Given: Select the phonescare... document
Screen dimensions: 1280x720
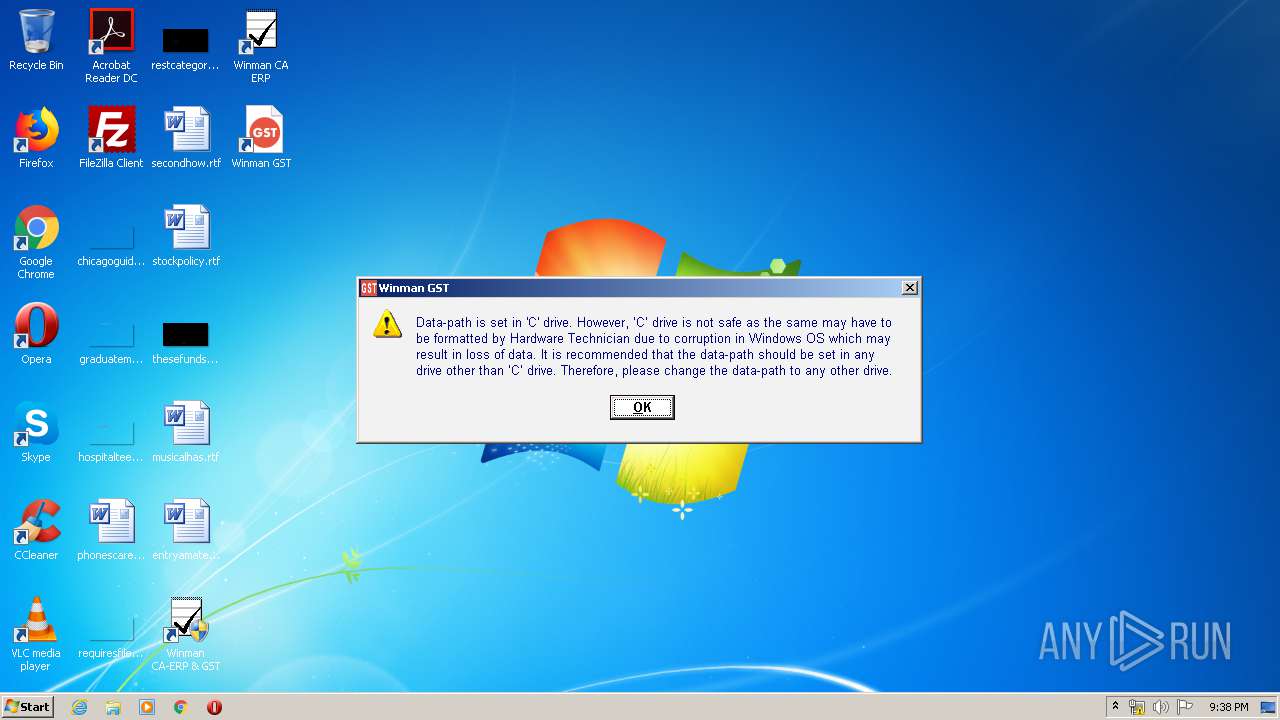Looking at the screenshot, I should tap(111, 530).
